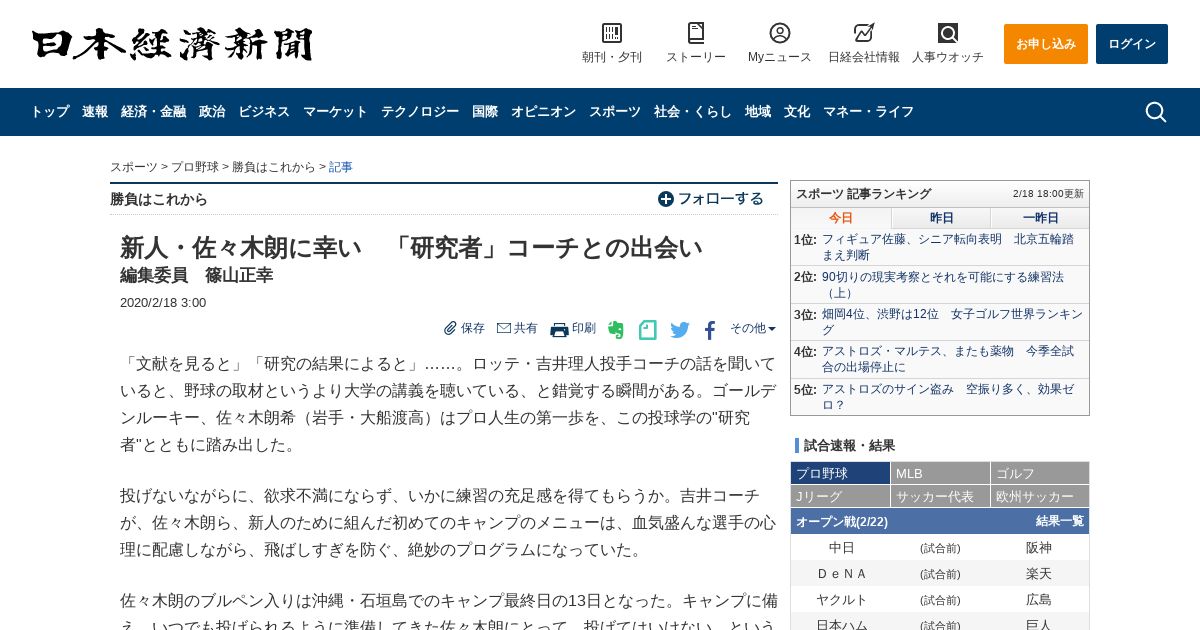Click the article headline 新人・佐々木朗に幸い

(411, 248)
